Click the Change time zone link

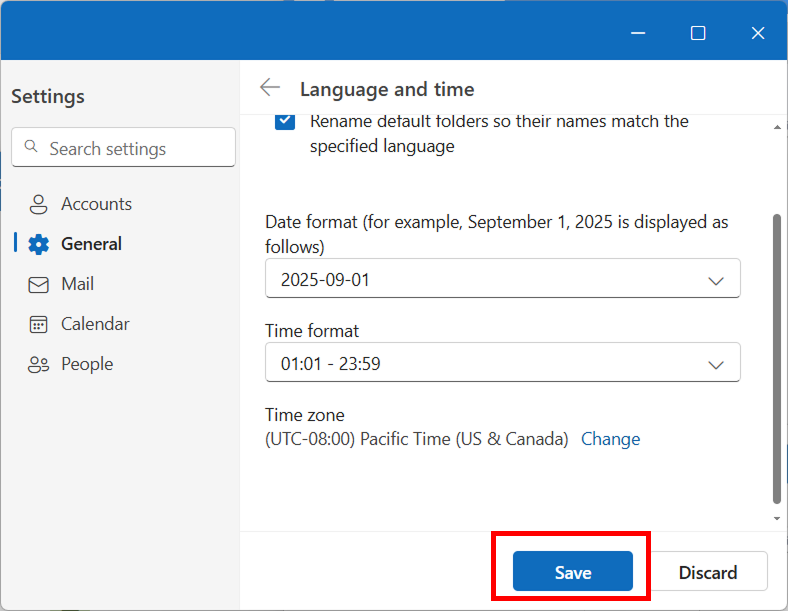610,439
